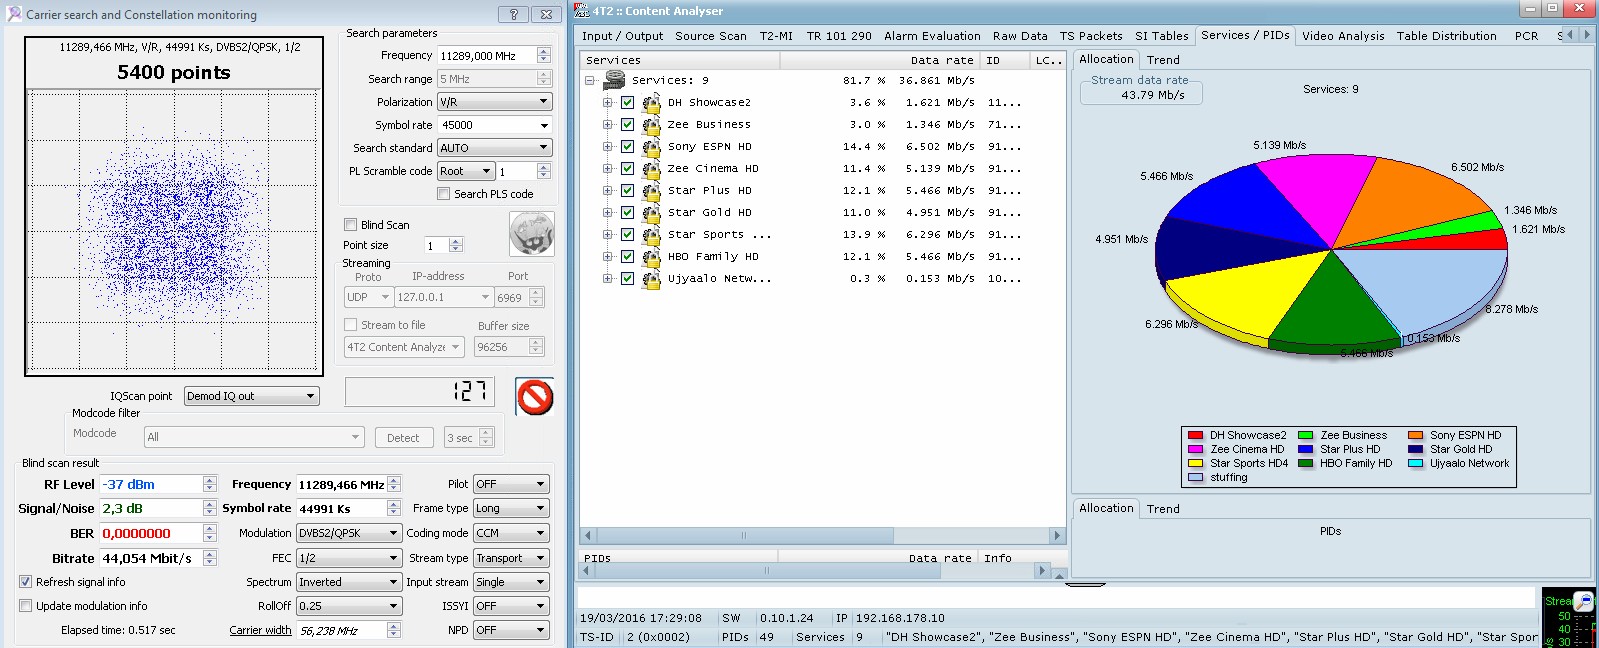Click the blind scan satellite image button

(531, 234)
